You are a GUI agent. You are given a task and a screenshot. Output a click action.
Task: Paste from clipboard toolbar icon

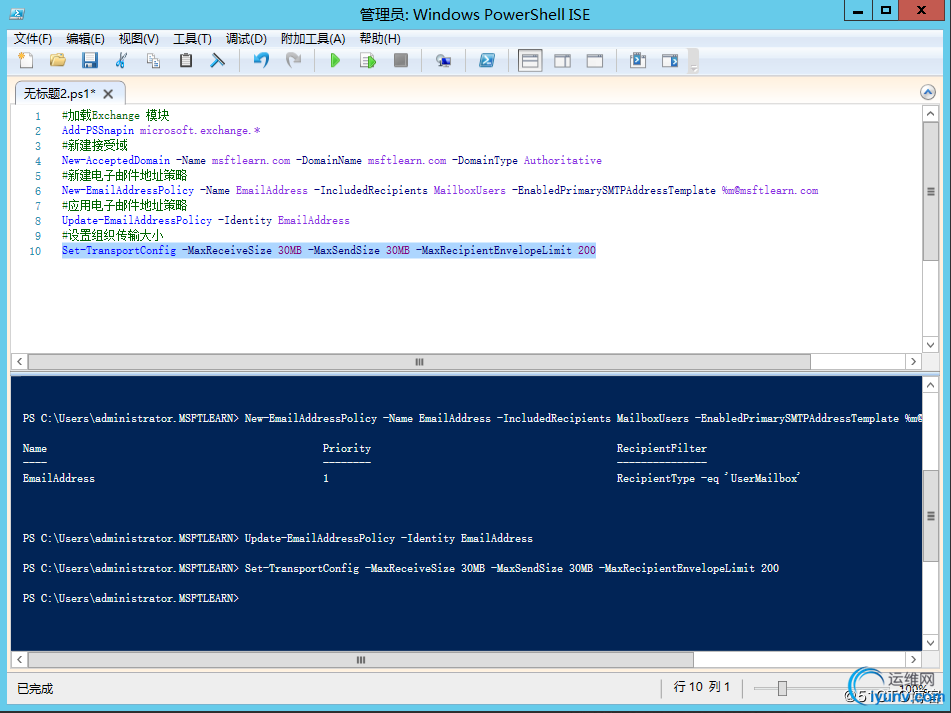186,60
